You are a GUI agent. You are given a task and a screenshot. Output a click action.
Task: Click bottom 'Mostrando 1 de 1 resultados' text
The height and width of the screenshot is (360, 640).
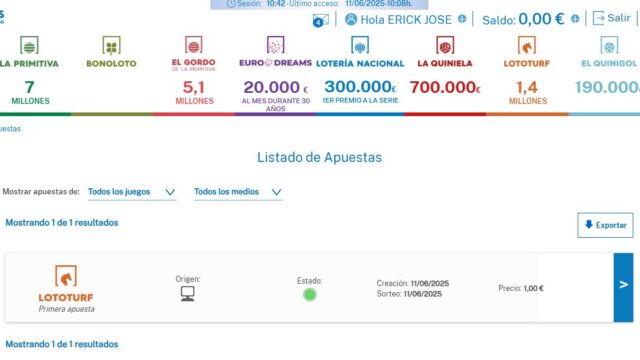tap(62, 344)
